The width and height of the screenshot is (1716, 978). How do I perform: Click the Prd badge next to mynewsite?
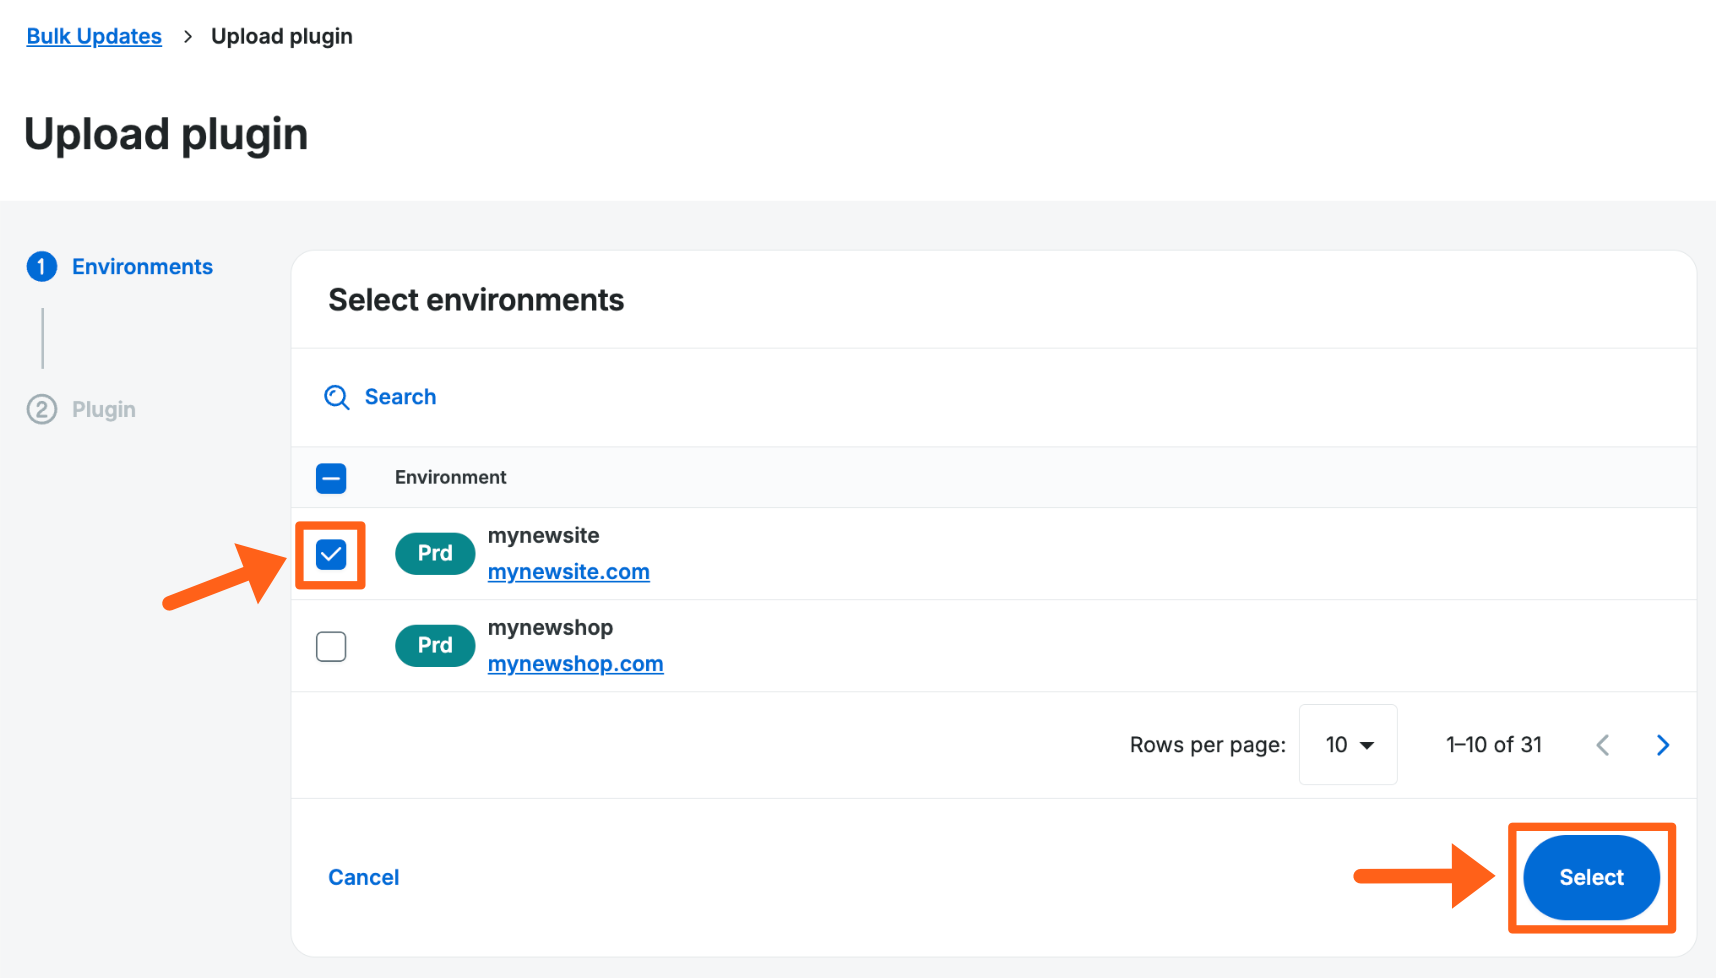[434, 553]
